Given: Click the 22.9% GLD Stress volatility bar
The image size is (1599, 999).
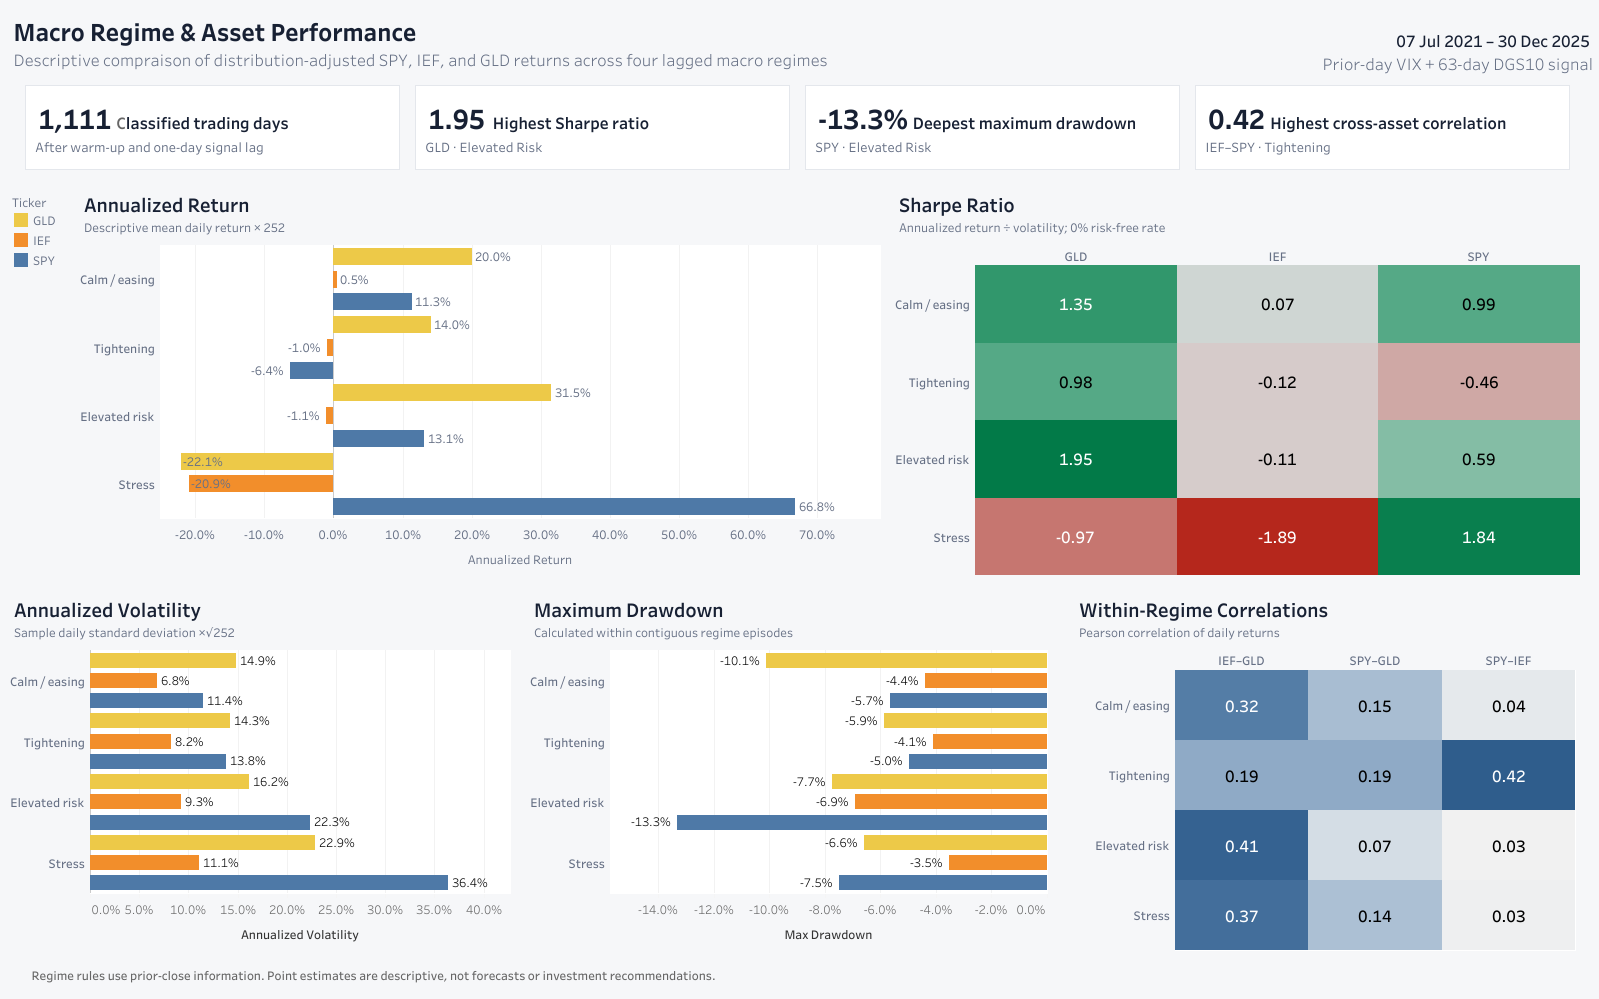Looking at the screenshot, I should (x=202, y=843).
